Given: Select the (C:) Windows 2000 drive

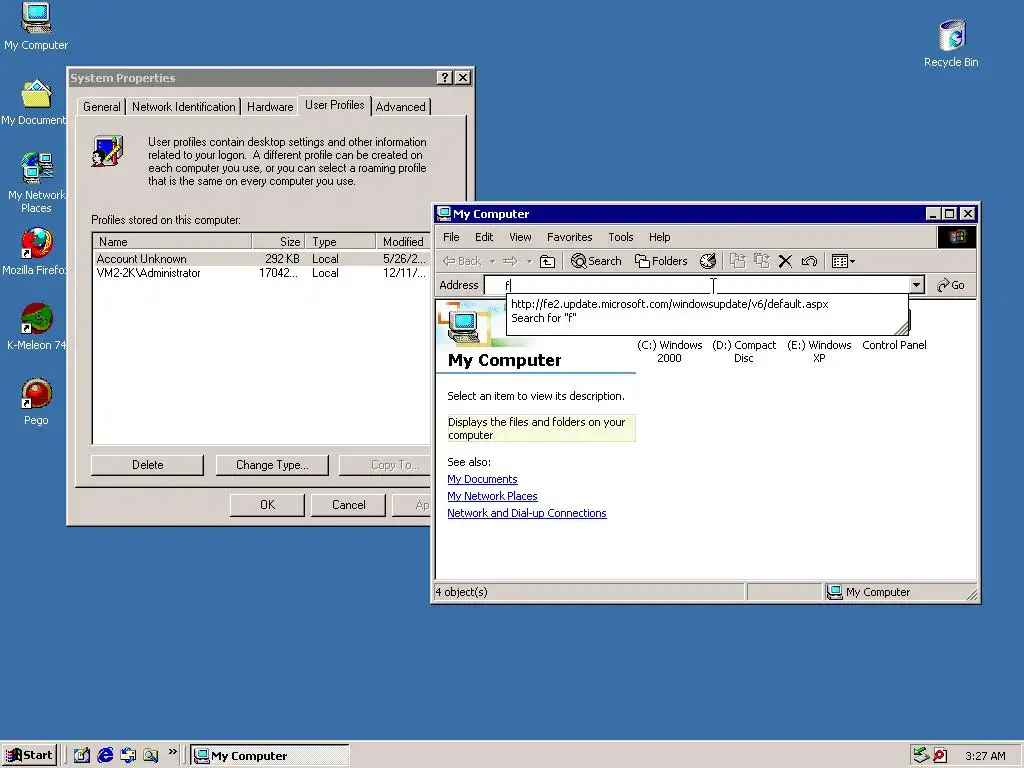Looking at the screenshot, I should 669,351.
